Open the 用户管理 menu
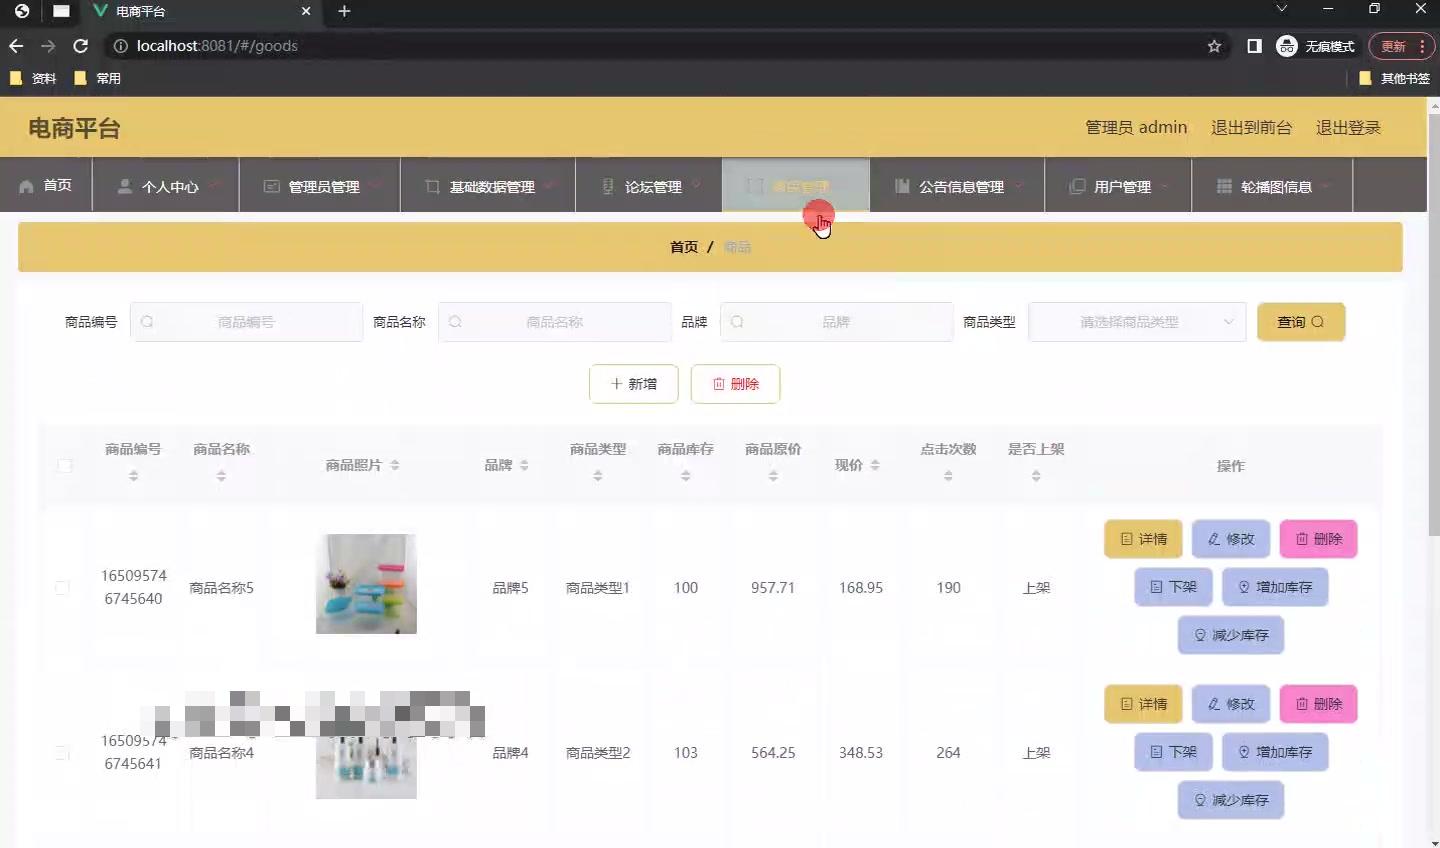This screenshot has width=1440, height=848. click(1118, 186)
